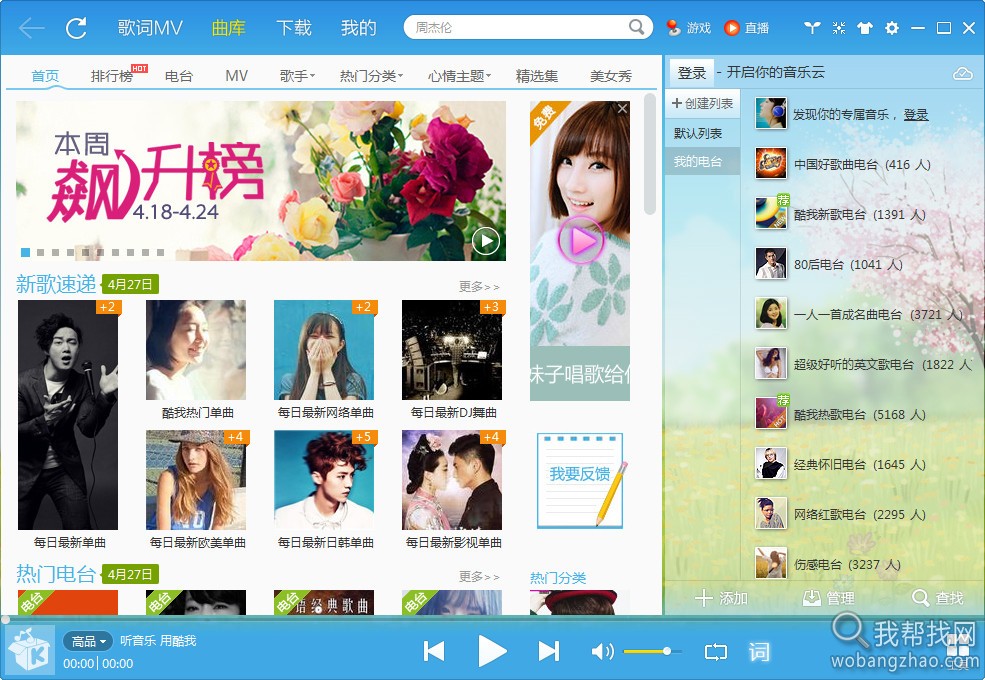Click the content vertical scrollbar
985x680 pixels.
tap(650, 154)
